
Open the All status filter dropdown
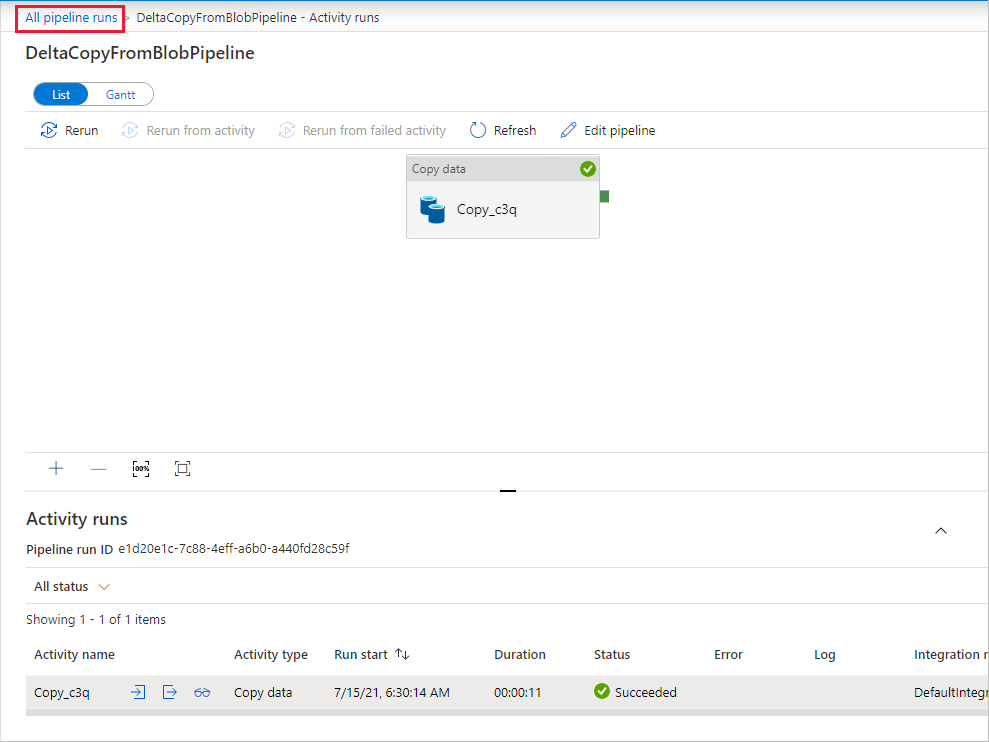pos(72,587)
